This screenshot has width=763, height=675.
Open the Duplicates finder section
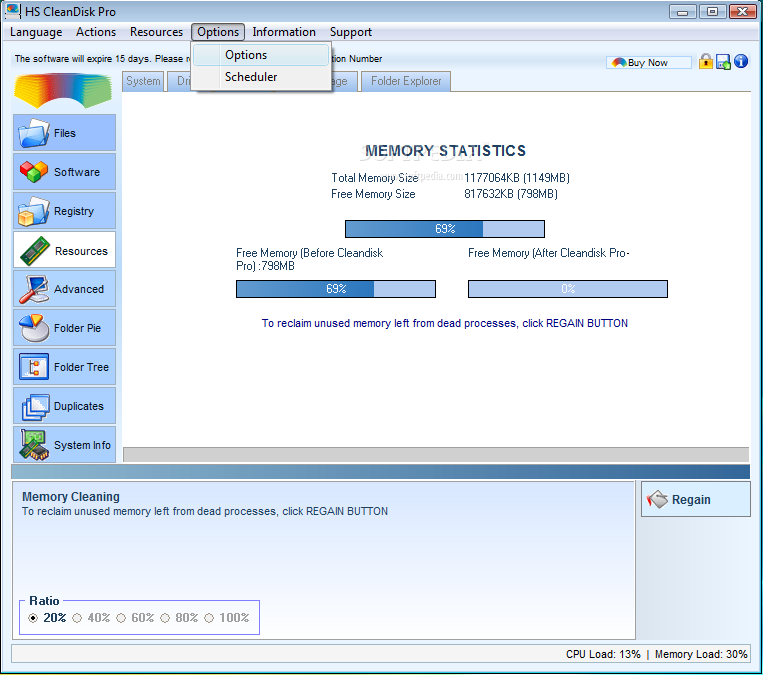[64, 406]
